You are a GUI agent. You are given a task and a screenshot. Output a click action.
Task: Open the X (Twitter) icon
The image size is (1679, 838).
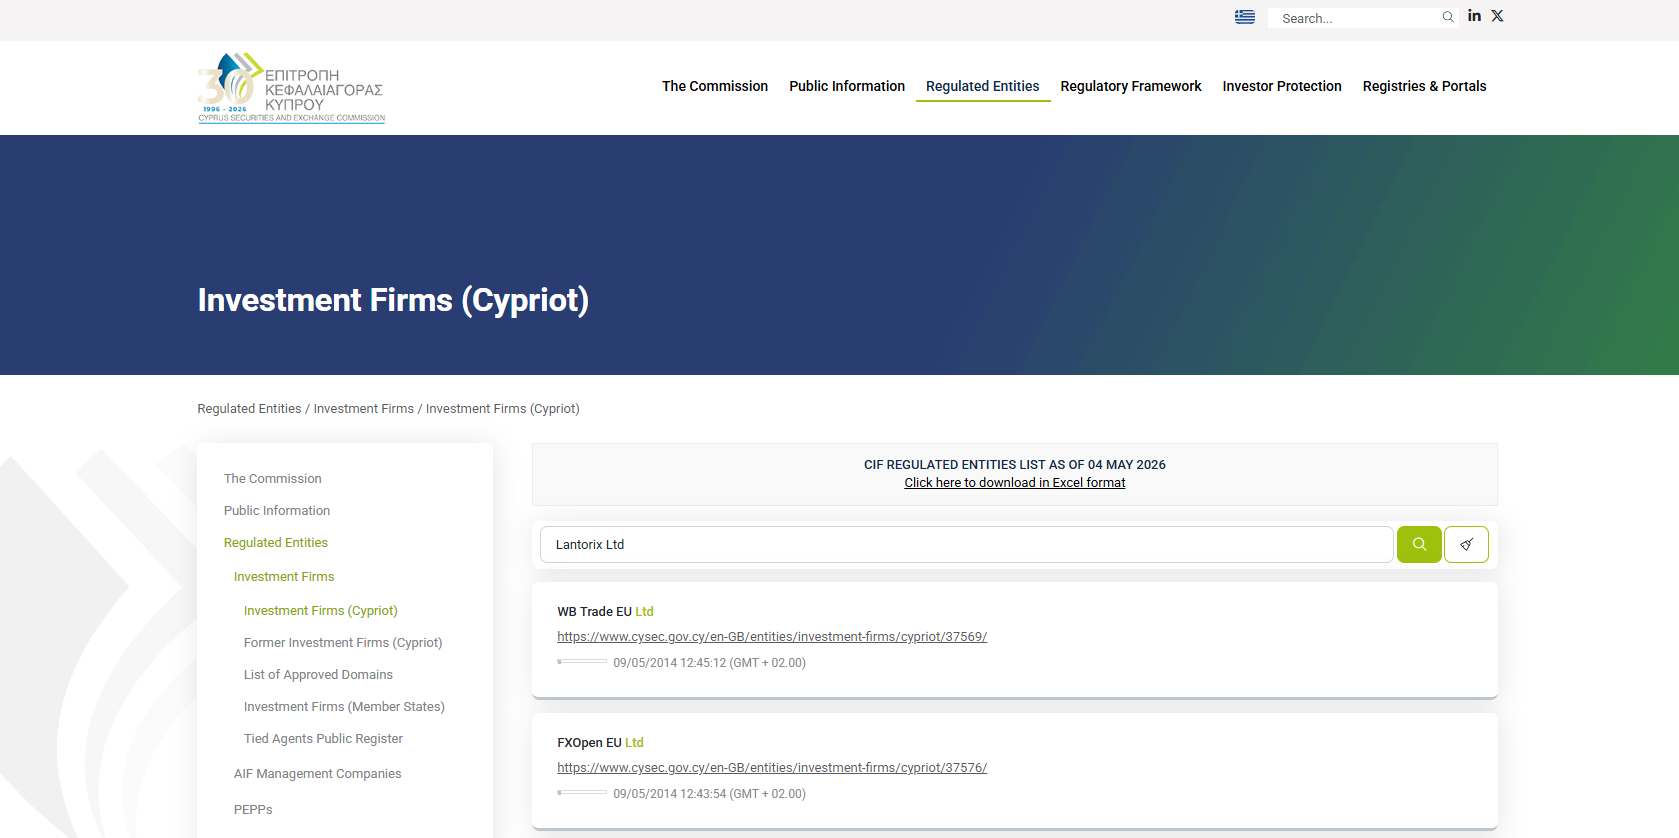[x=1497, y=16]
